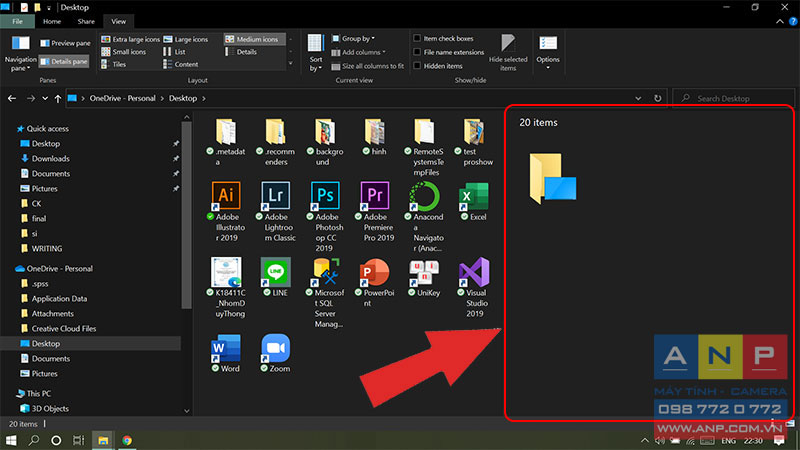
Task: Refresh the current folder view
Action: [658, 98]
